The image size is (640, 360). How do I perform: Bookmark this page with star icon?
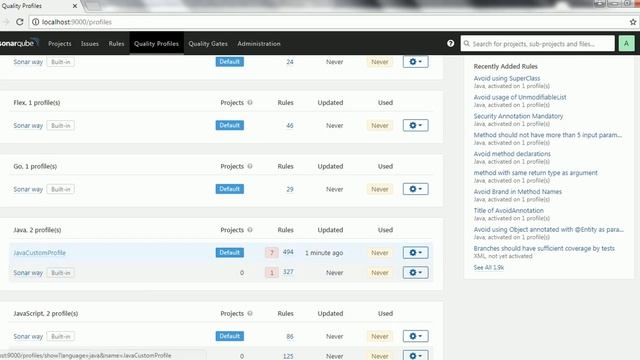633,22
